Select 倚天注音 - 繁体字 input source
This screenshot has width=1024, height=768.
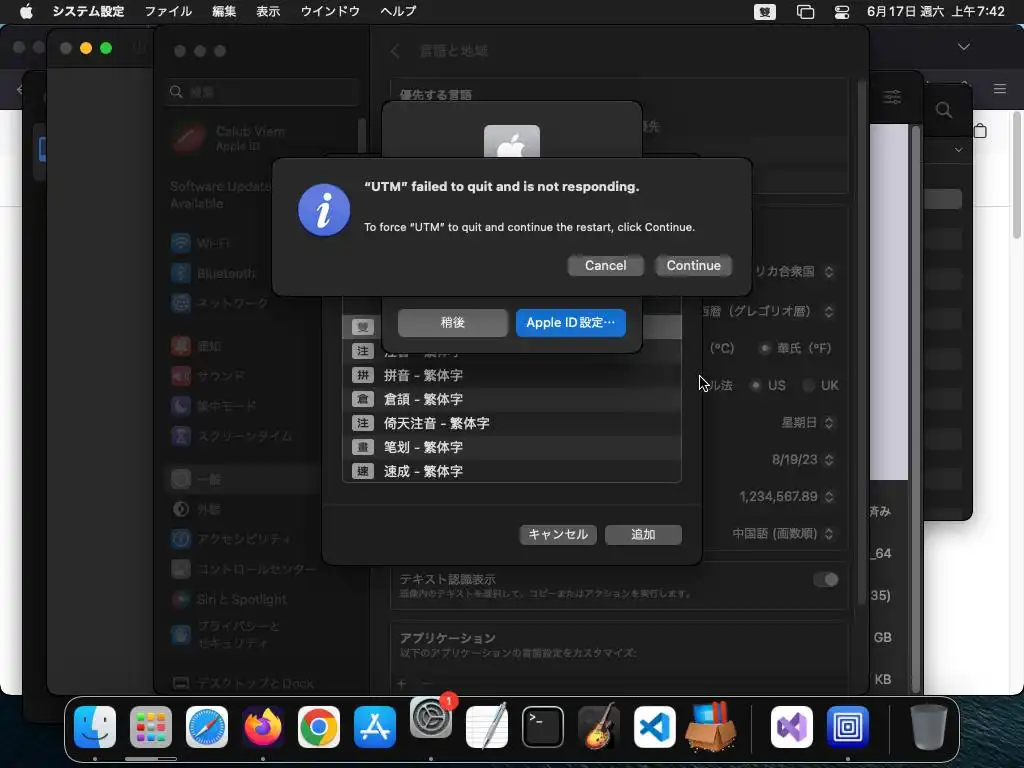coord(512,423)
